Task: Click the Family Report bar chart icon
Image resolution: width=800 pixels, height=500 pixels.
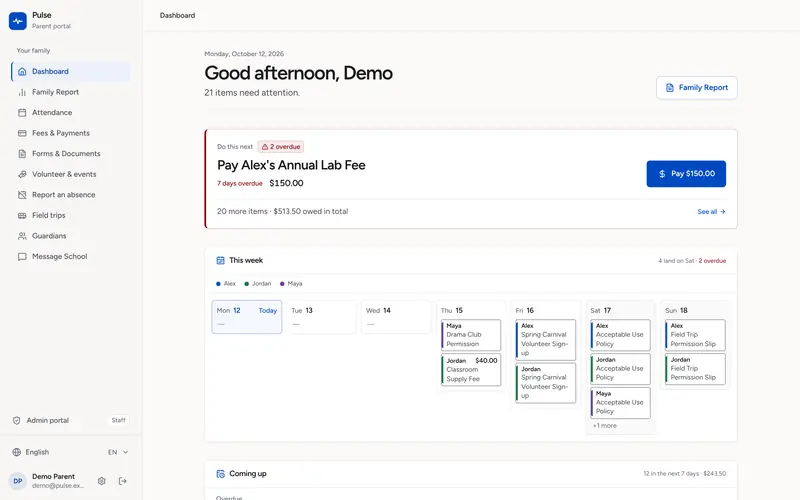Action: pyautogui.click(x=22, y=92)
